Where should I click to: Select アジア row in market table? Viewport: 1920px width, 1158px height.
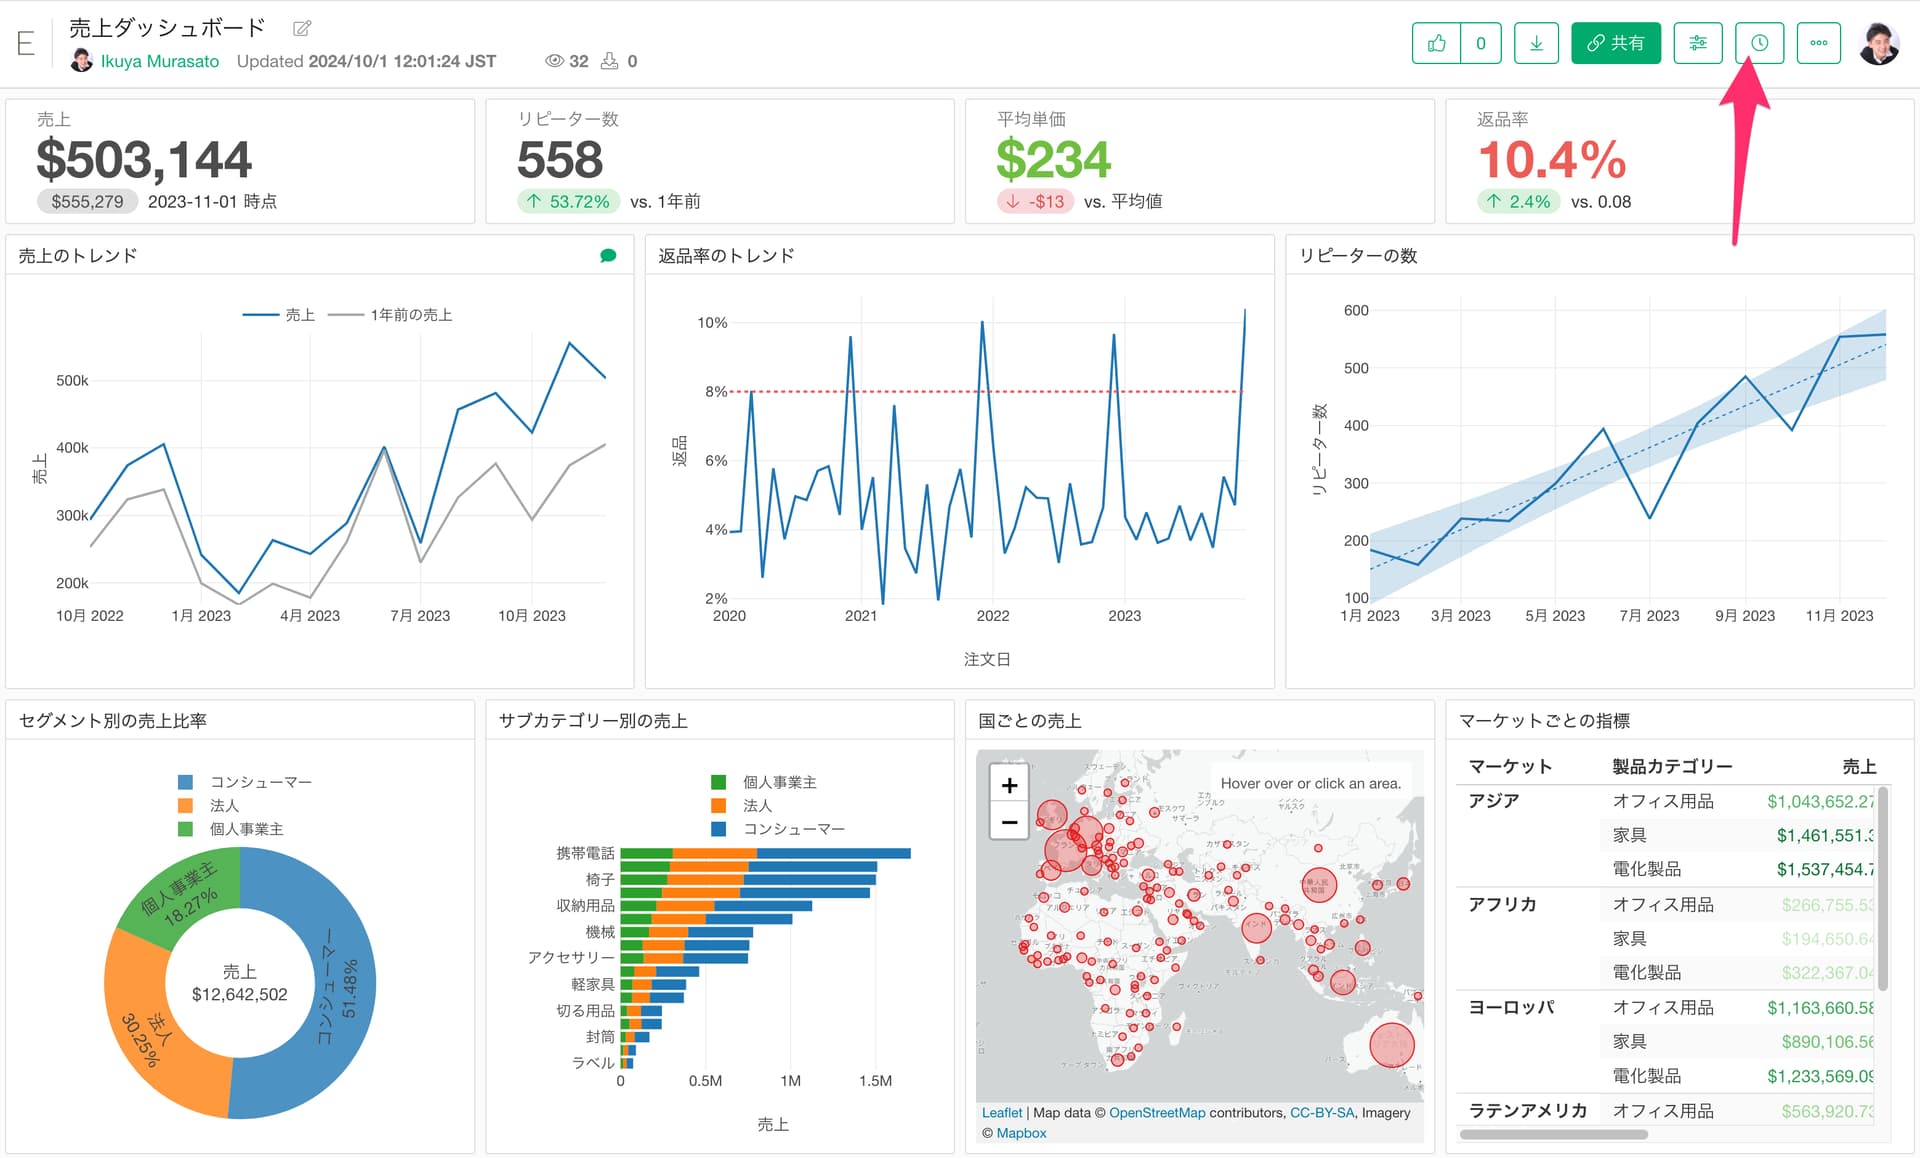1493,801
